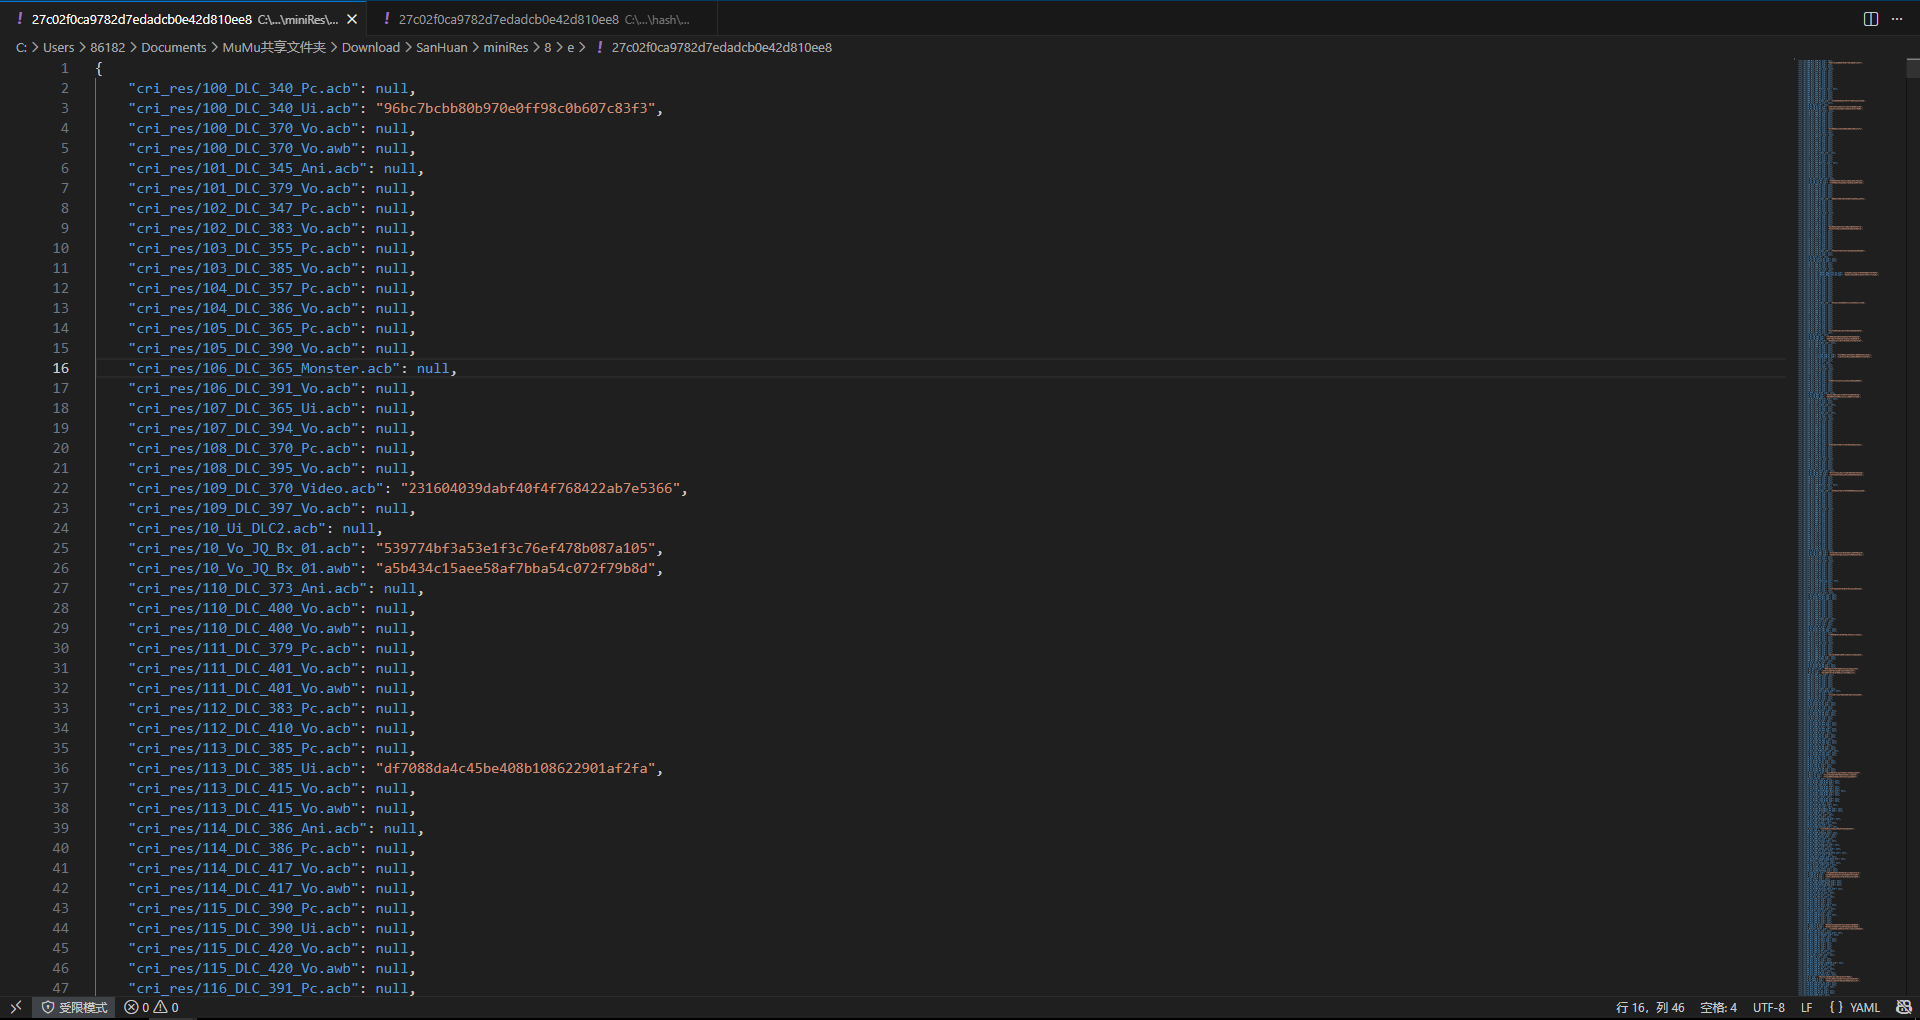Click the line 16 column 46 position indicator
1920x1020 pixels.
pyautogui.click(x=1649, y=1007)
